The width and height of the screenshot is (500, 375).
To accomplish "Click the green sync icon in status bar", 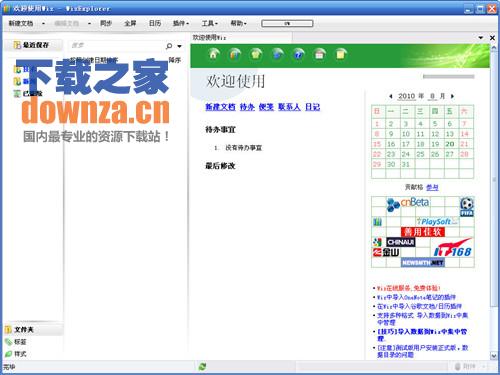I will (202, 367).
